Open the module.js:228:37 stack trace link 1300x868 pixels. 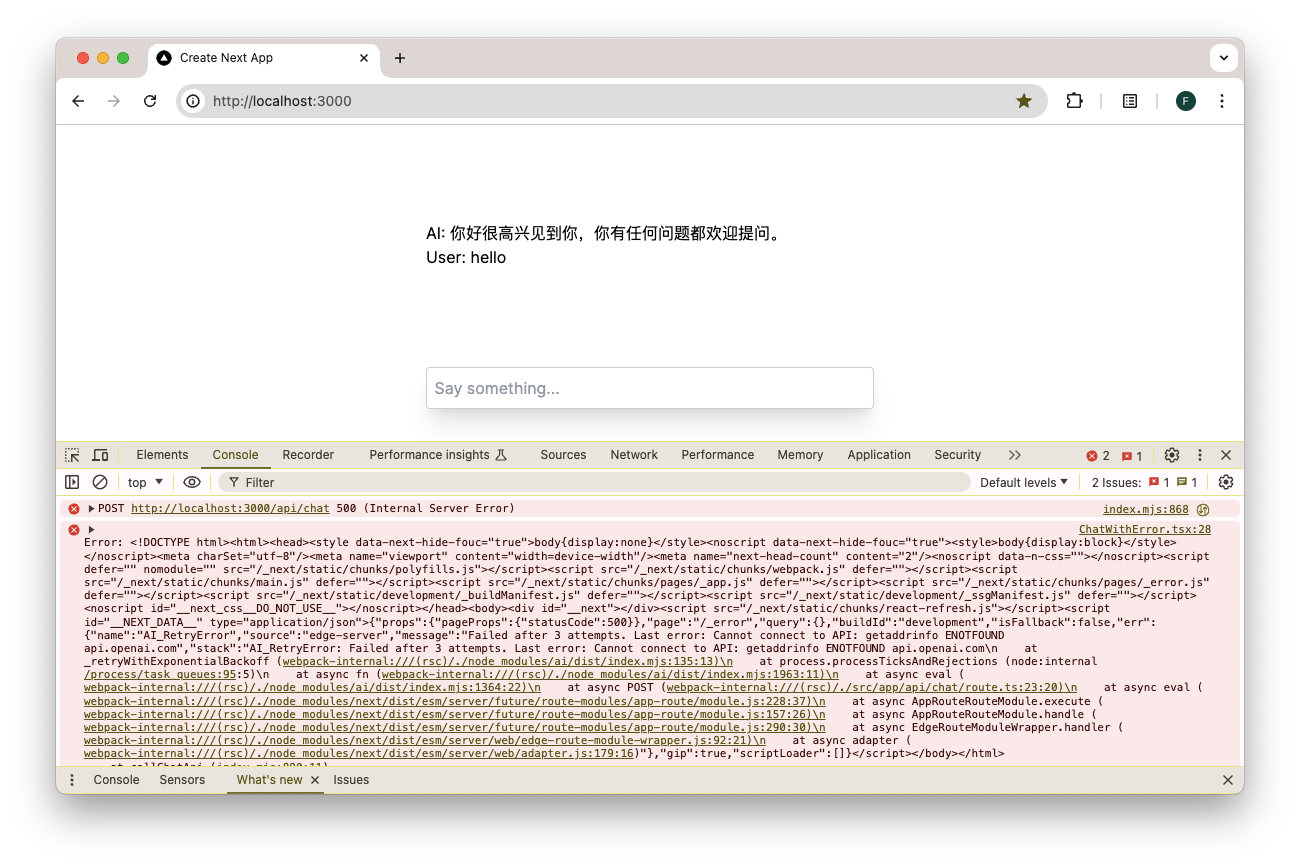pos(455,701)
